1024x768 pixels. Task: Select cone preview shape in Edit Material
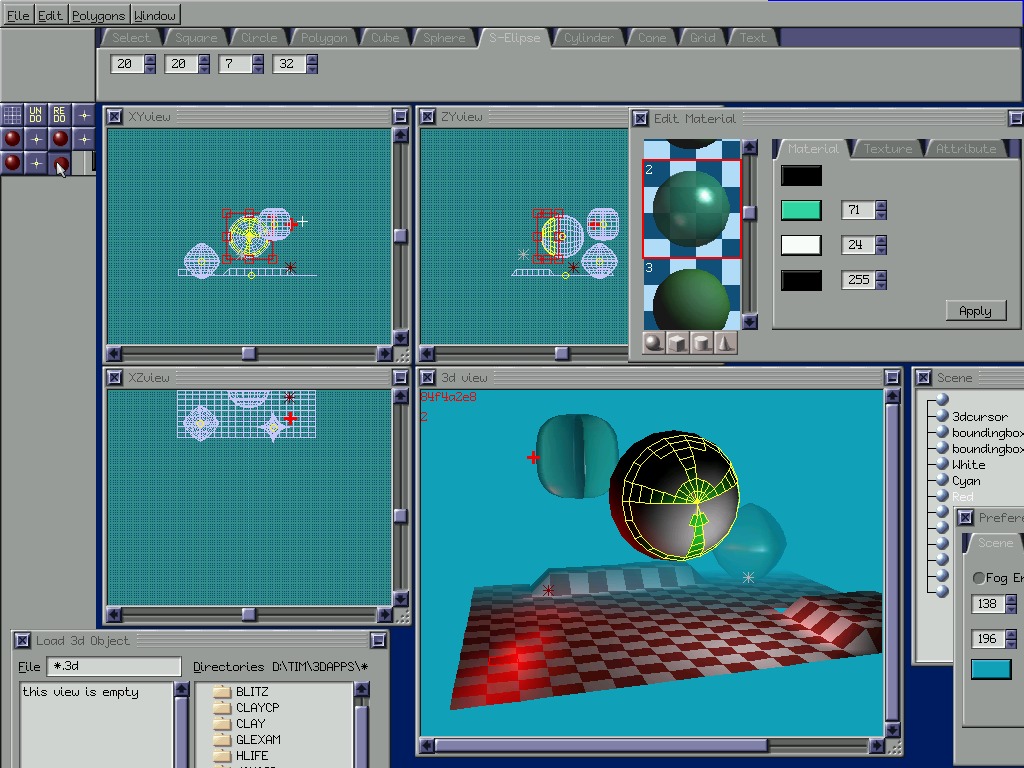[x=726, y=343]
